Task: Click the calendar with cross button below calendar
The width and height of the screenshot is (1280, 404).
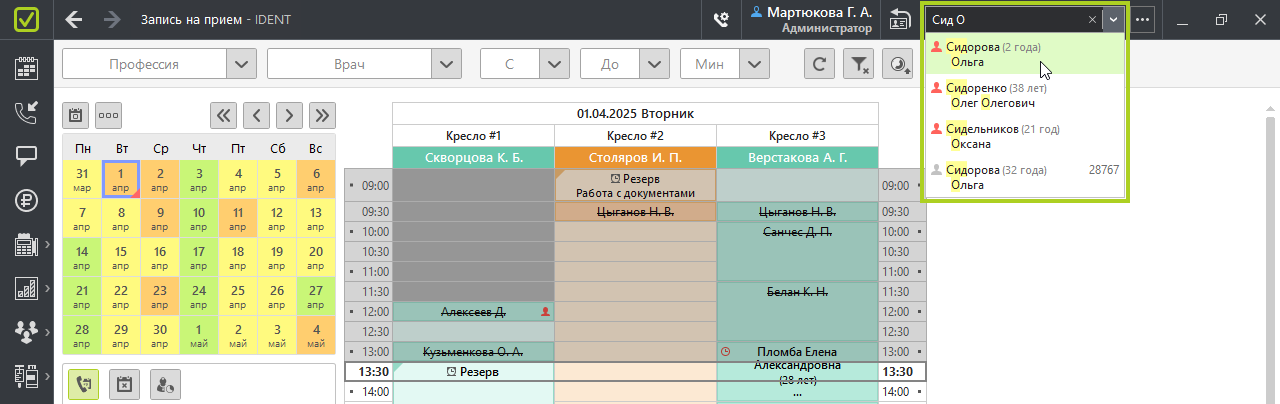Action: coord(124,384)
